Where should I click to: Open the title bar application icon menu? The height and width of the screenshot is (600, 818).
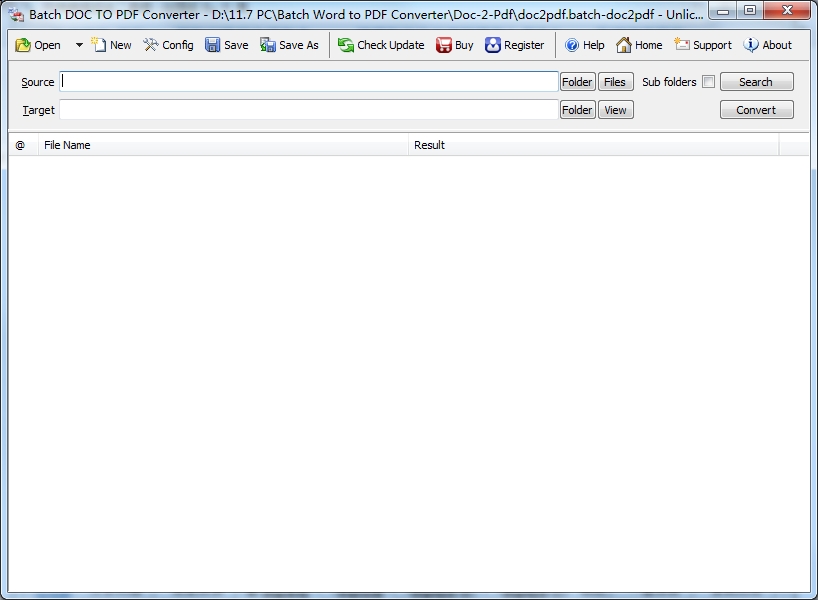pos(16,15)
